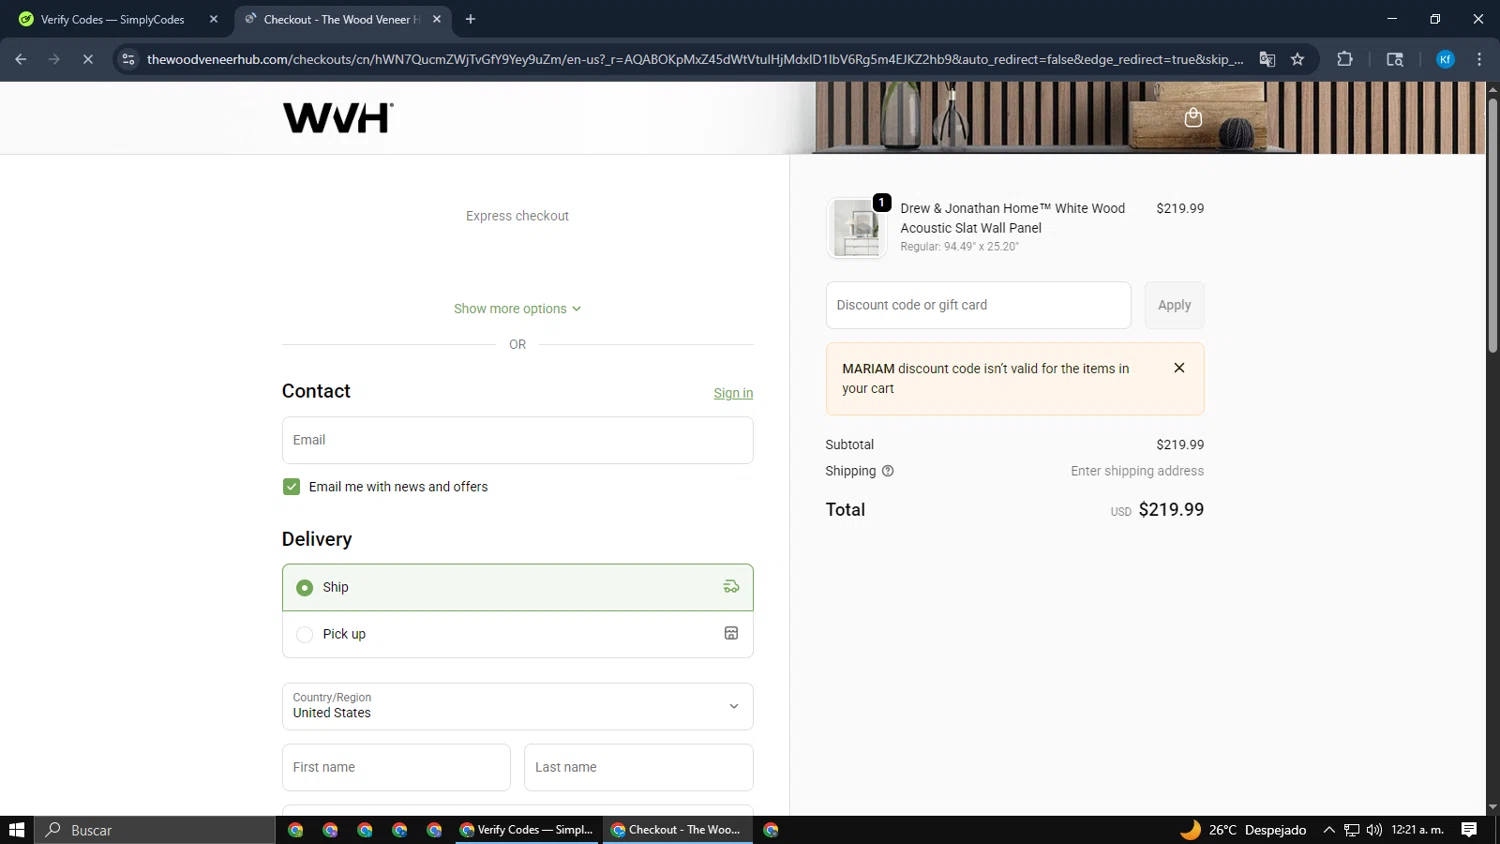Open the taskbar notification center
1500x844 pixels.
tap(1469, 830)
